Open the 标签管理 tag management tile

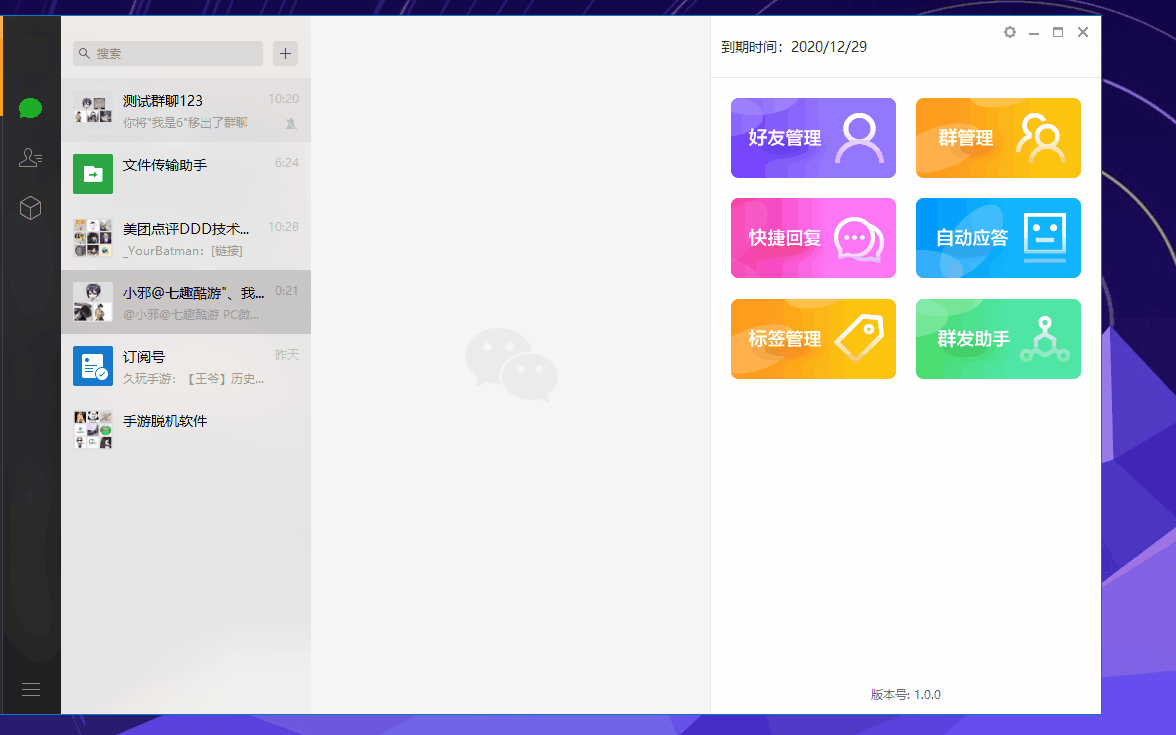(813, 339)
